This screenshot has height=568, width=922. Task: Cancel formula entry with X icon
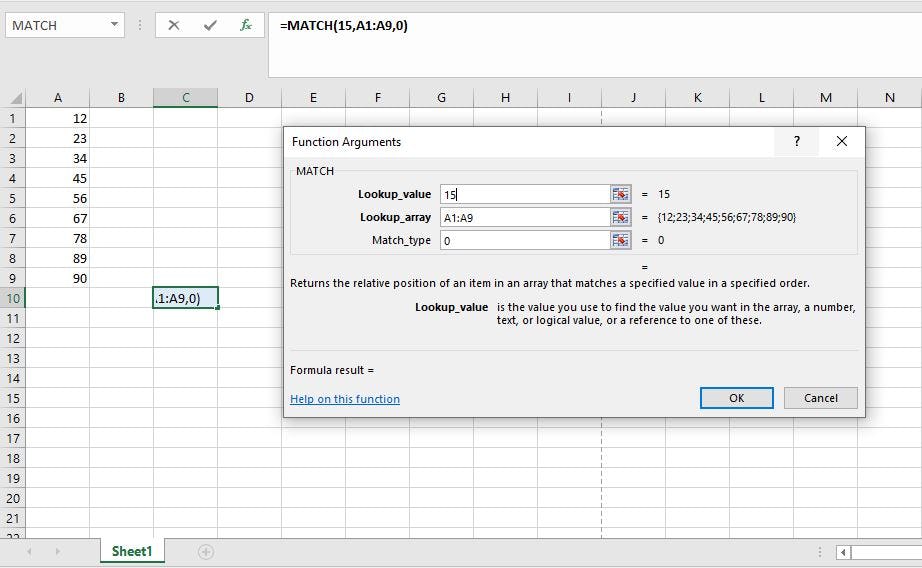point(173,25)
